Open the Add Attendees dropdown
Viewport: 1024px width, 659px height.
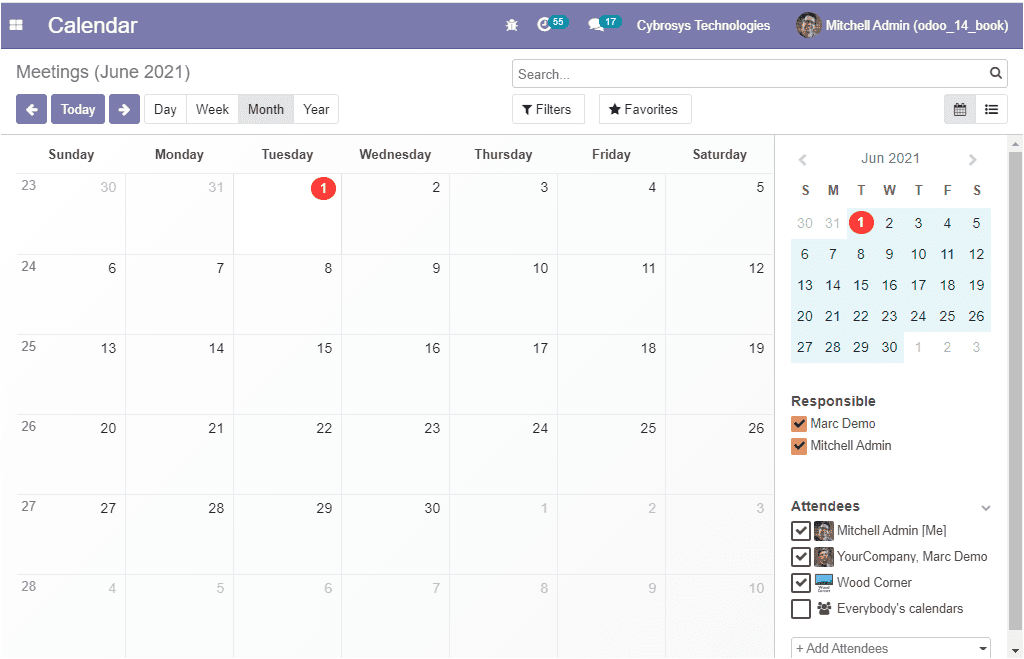coord(889,648)
